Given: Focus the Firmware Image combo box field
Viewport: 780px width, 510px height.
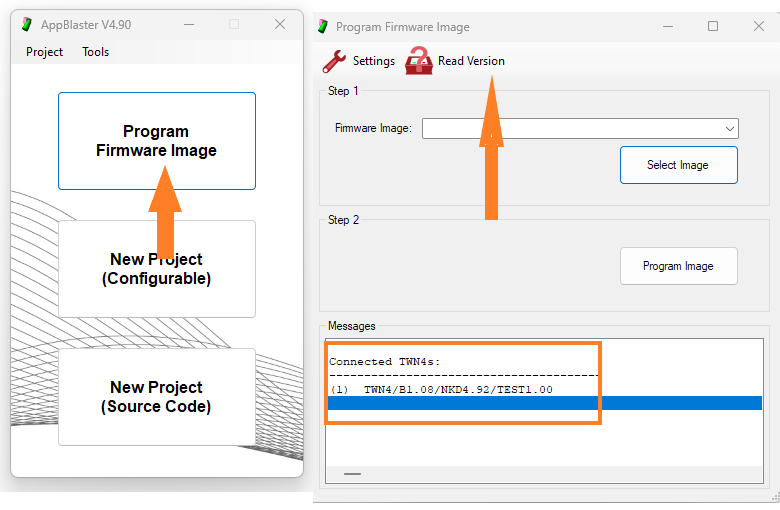Looking at the screenshot, I should [x=580, y=129].
